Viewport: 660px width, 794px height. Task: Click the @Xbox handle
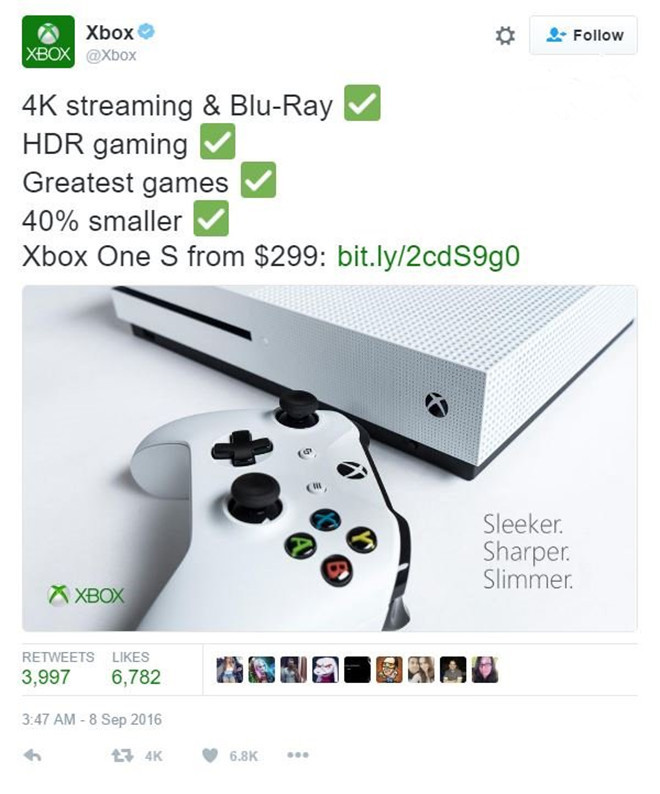pyautogui.click(x=111, y=55)
